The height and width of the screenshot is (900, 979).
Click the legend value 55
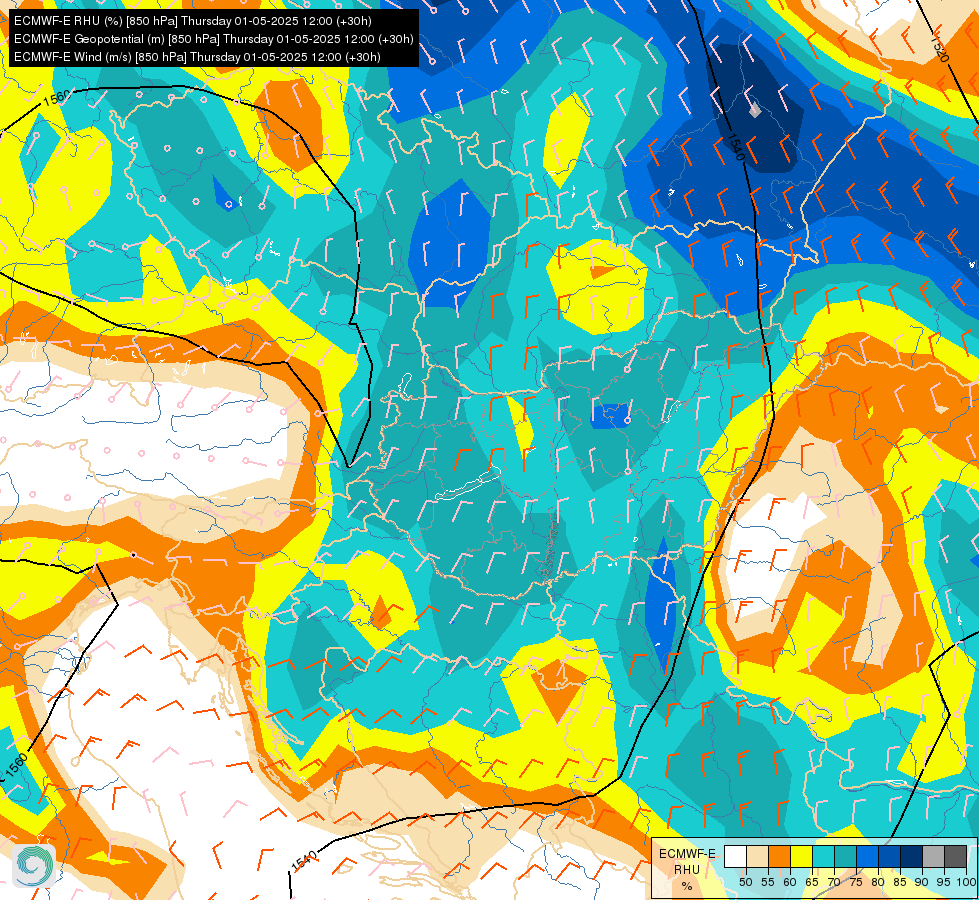[x=768, y=882]
